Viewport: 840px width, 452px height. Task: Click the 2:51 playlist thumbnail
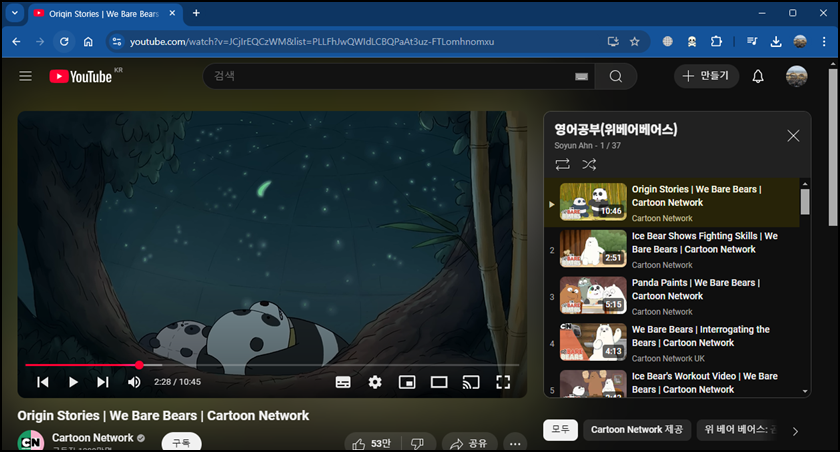(x=593, y=248)
